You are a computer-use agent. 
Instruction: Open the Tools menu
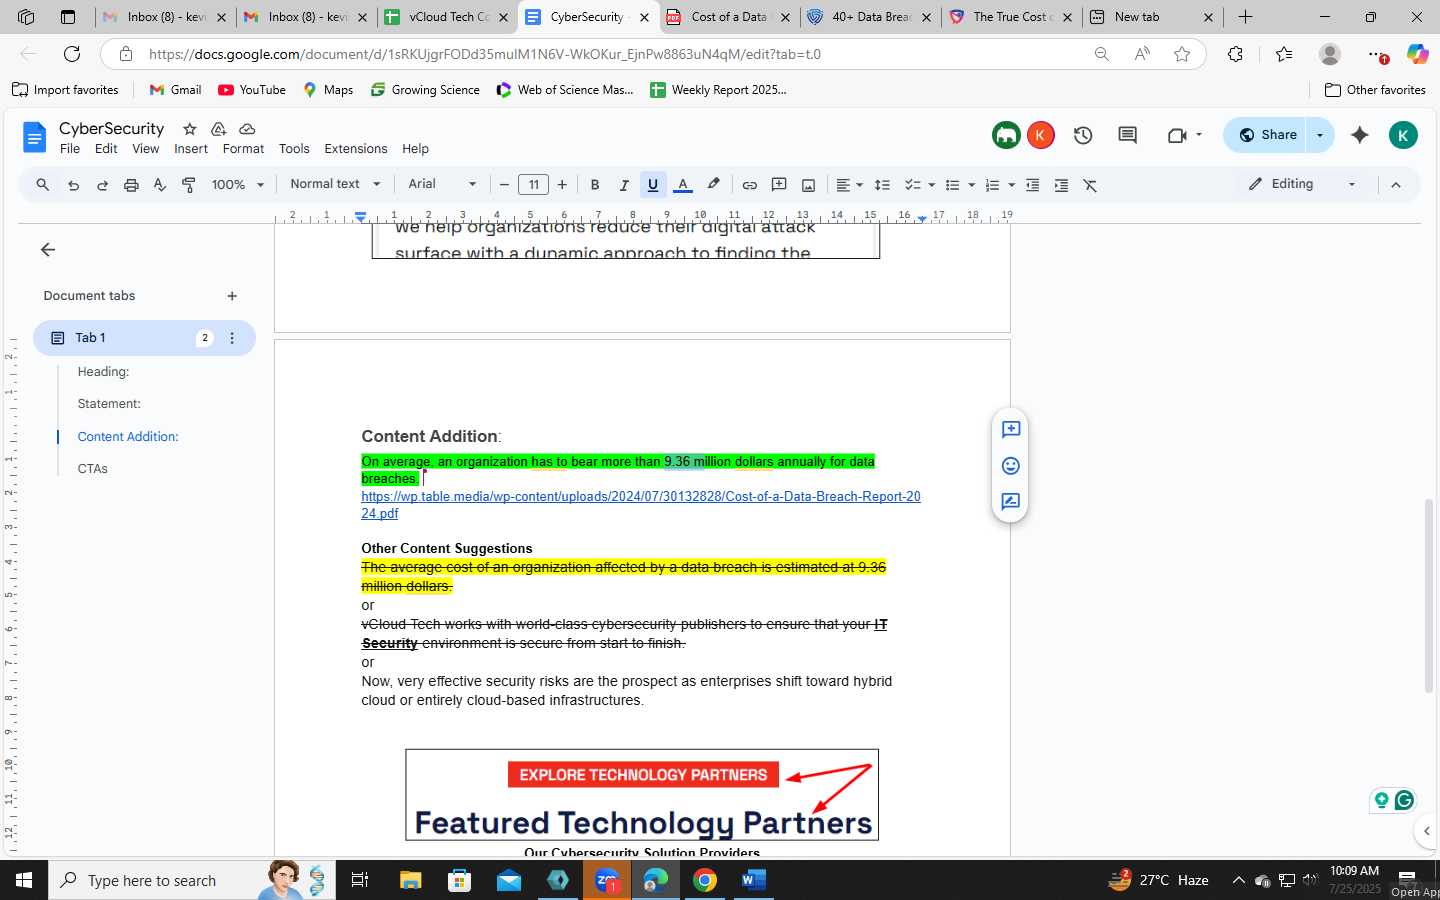click(294, 149)
